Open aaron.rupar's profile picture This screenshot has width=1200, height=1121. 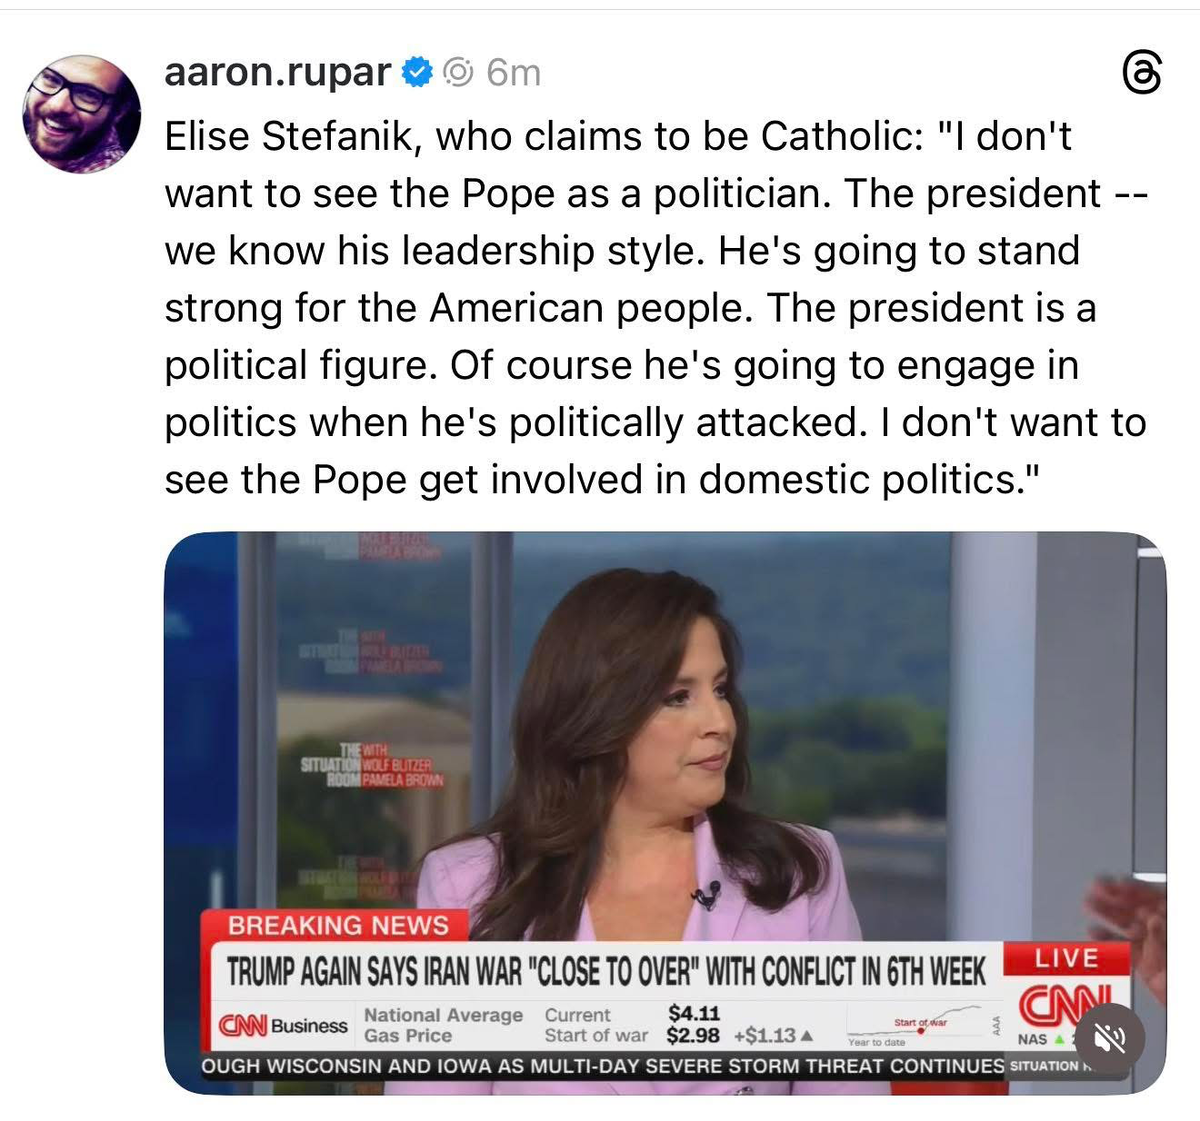tap(82, 113)
